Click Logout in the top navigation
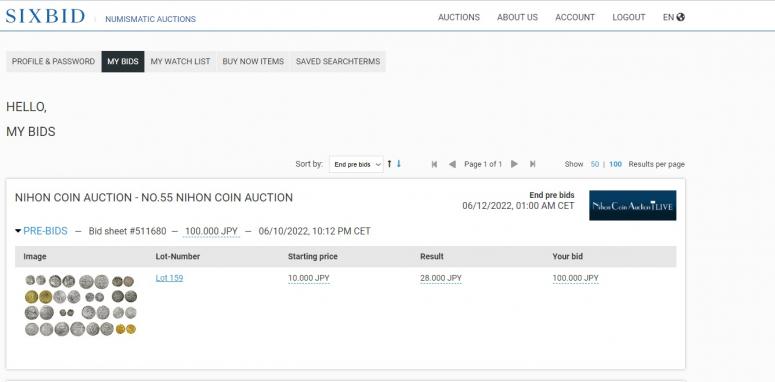This screenshot has width=775, height=382. 629,17
